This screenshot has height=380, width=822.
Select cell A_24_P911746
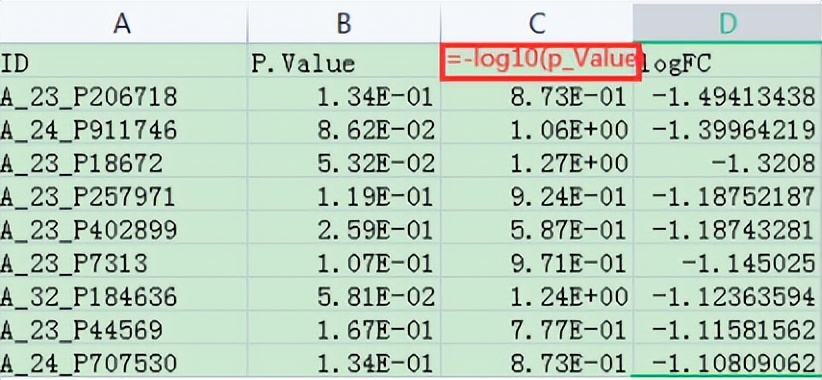tap(123, 128)
